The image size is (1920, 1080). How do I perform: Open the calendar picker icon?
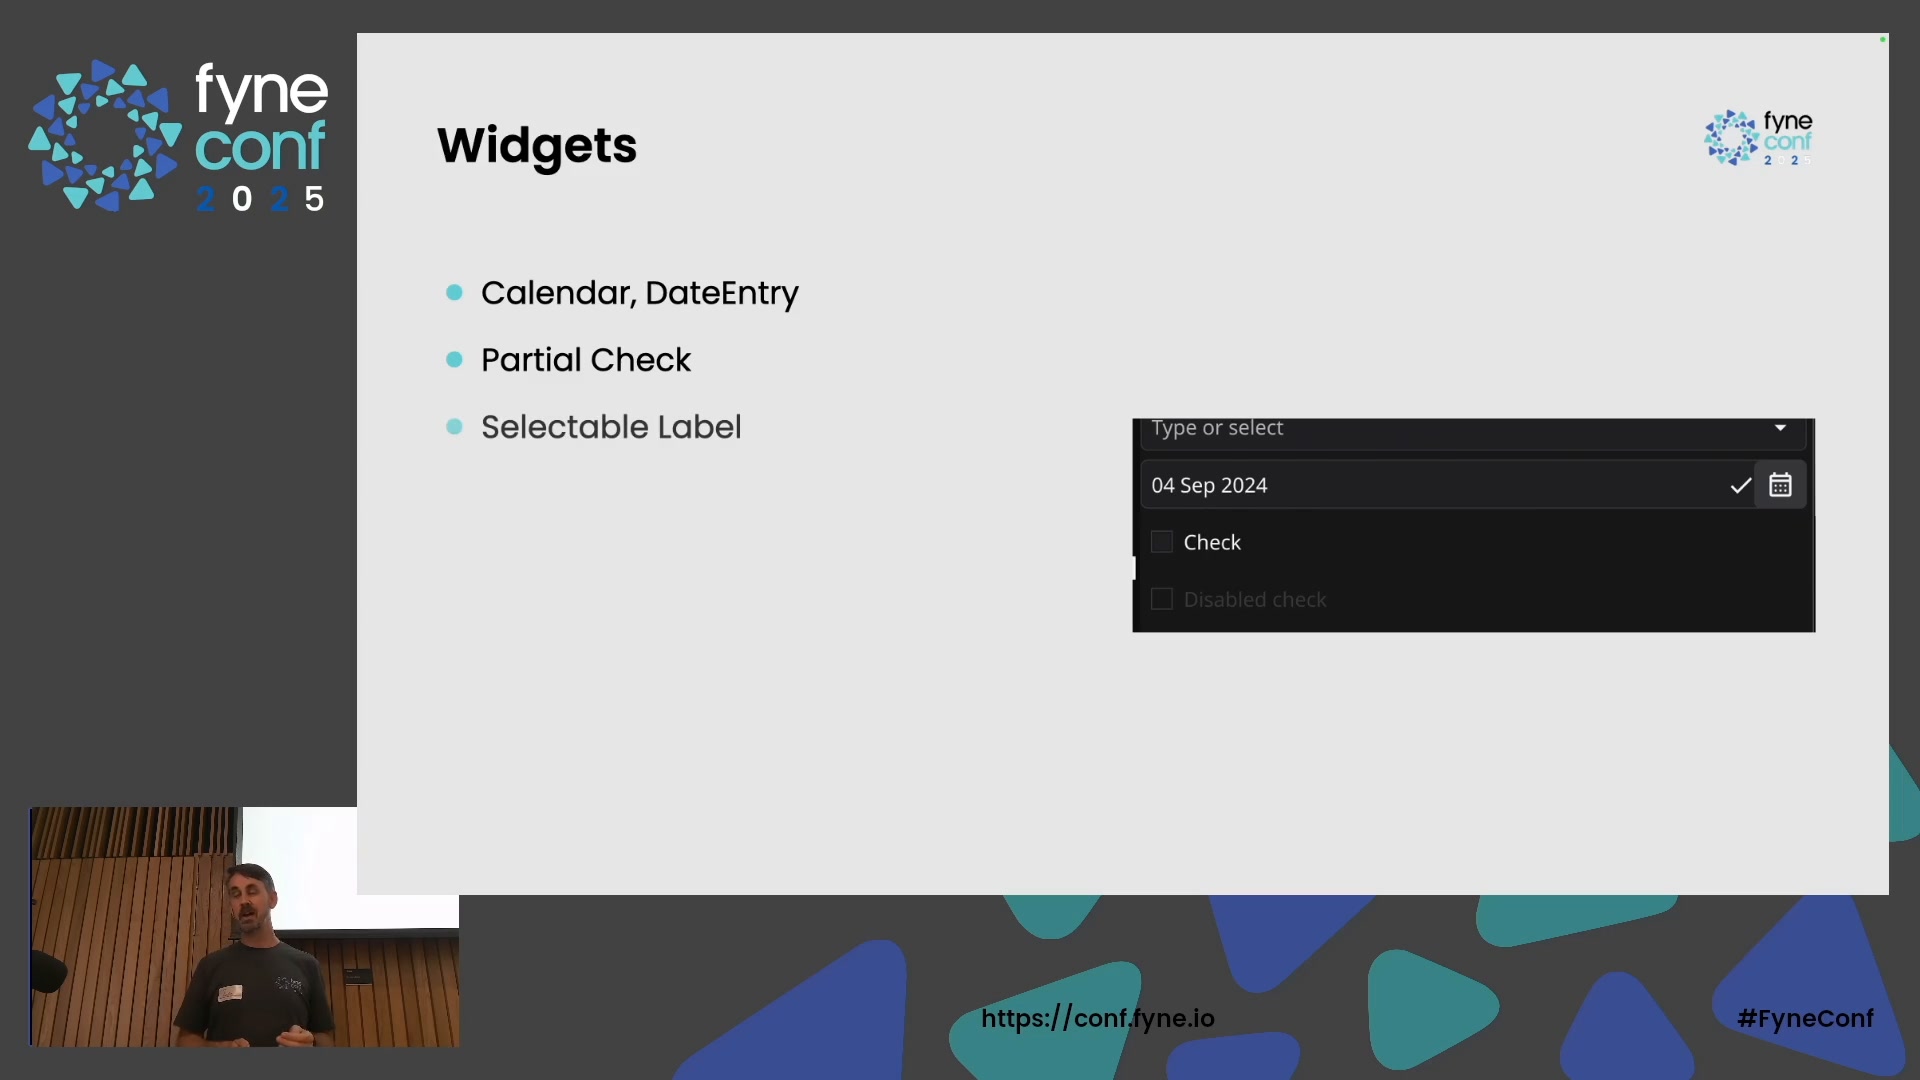[1780, 485]
